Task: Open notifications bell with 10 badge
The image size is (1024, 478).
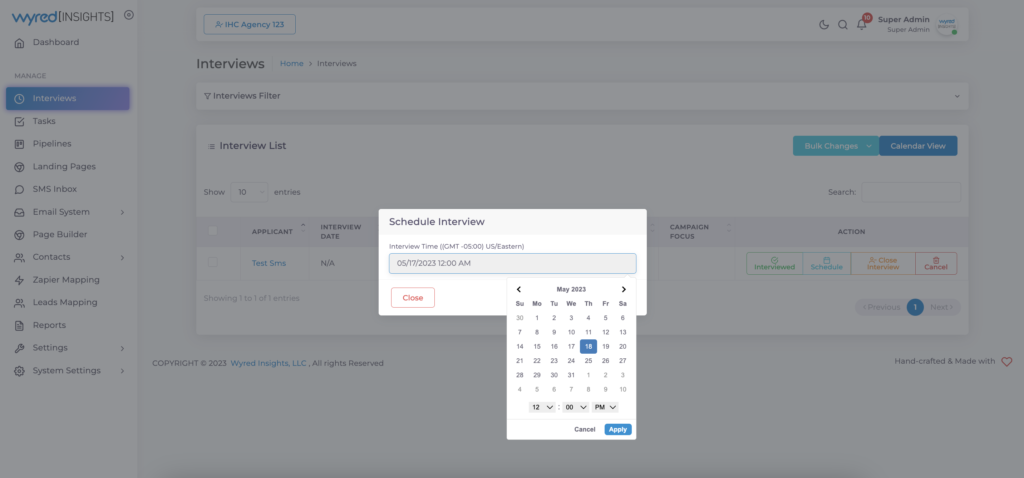Action: tap(863, 24)
